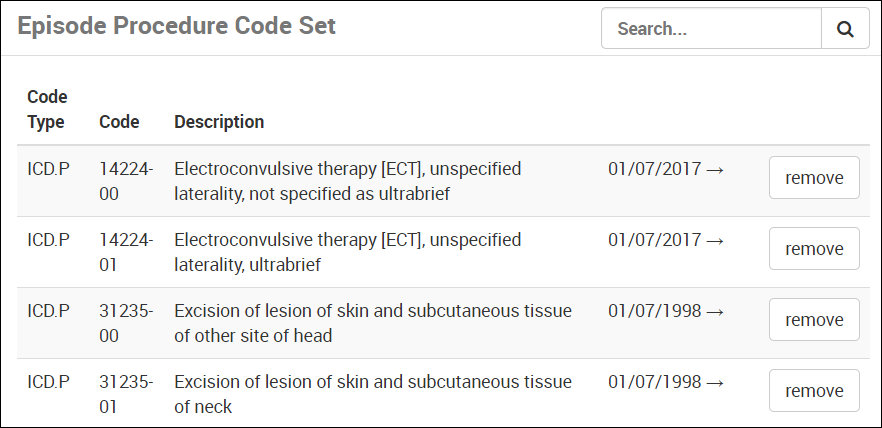
Task: Click the 01/07/1998 date for code 31235-01
Action: pos(665,382)
